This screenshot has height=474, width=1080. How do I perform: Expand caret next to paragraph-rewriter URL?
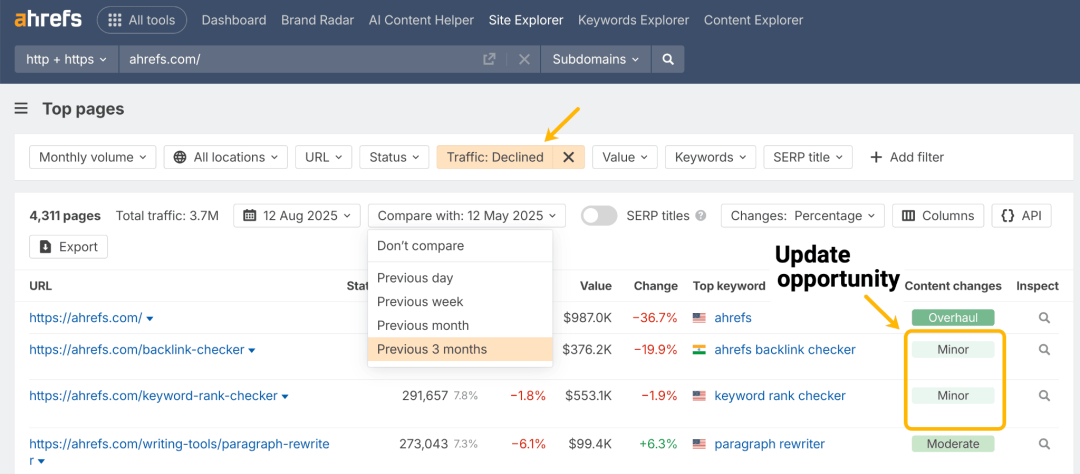(x=41, y=461)
